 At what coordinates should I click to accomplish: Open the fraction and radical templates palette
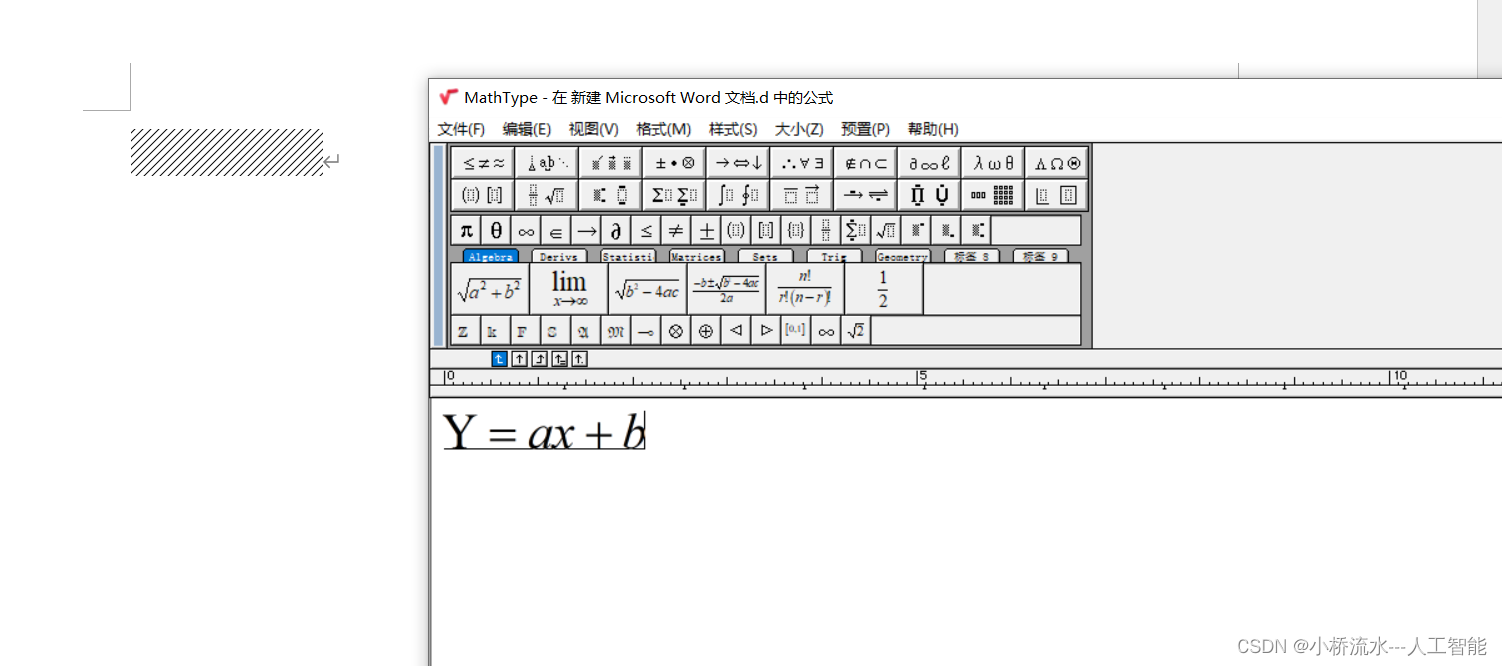pyautogui.click(x=547, y=195)
